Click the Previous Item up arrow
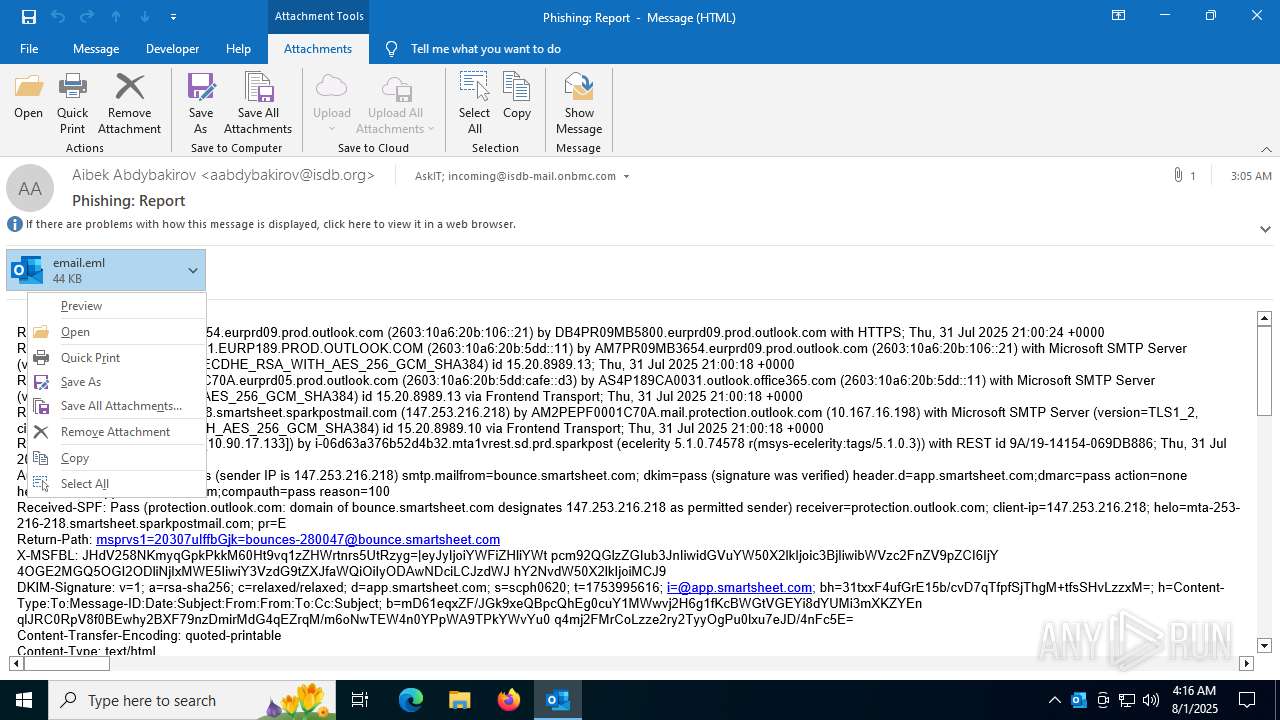The height and width of the screenshot is (720, 1280). [116, 17]
